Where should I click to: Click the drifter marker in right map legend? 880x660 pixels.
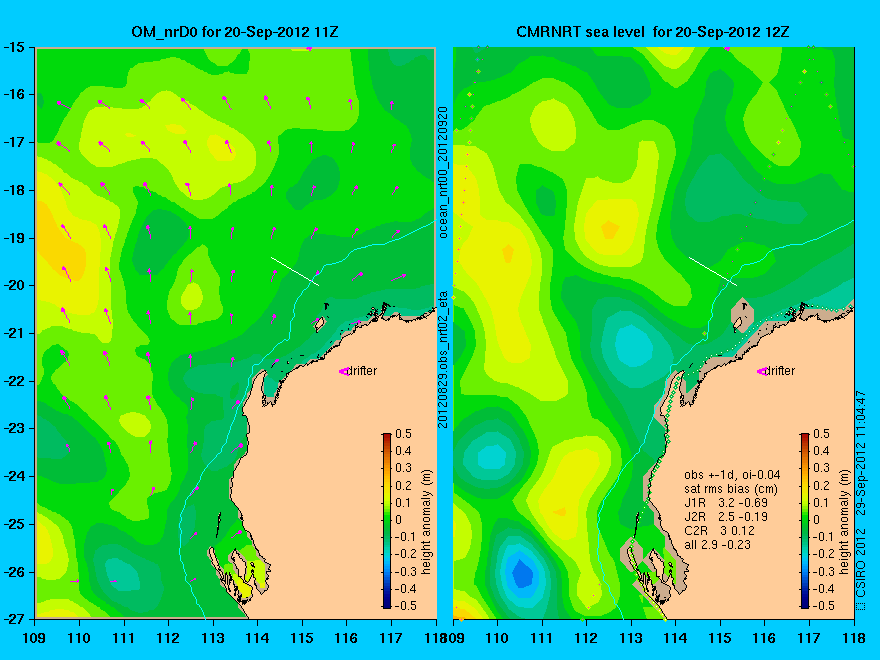762,372
